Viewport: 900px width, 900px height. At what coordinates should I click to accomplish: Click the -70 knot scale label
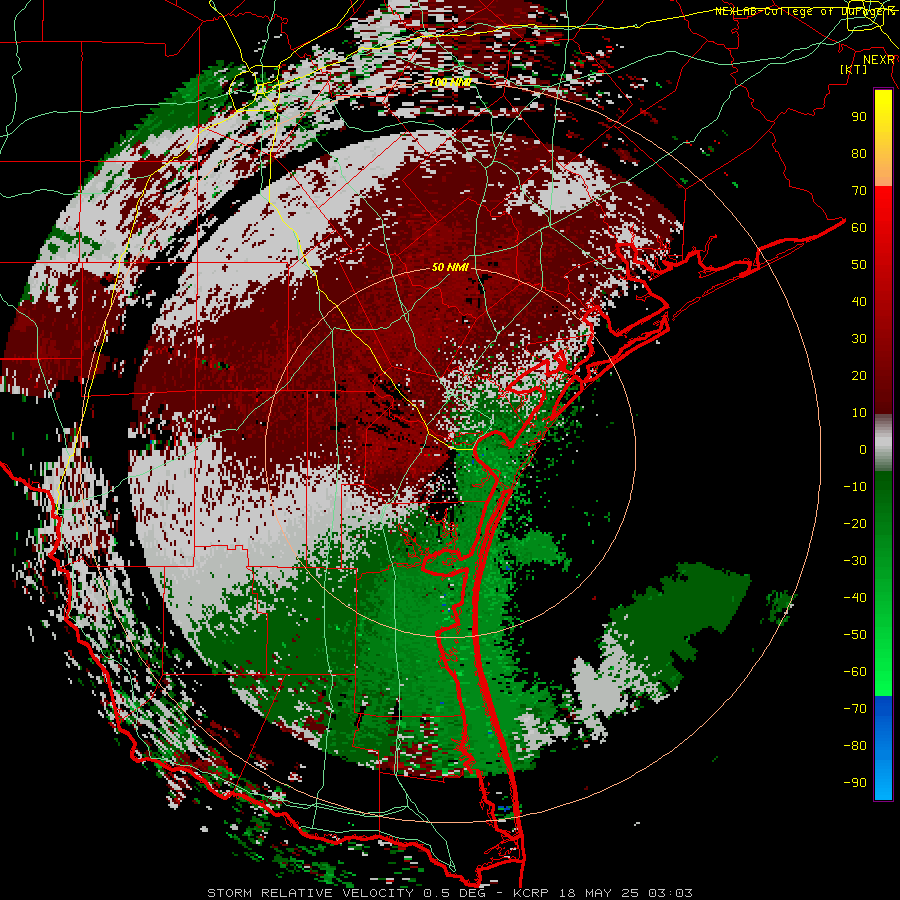[x=855, y=709]
